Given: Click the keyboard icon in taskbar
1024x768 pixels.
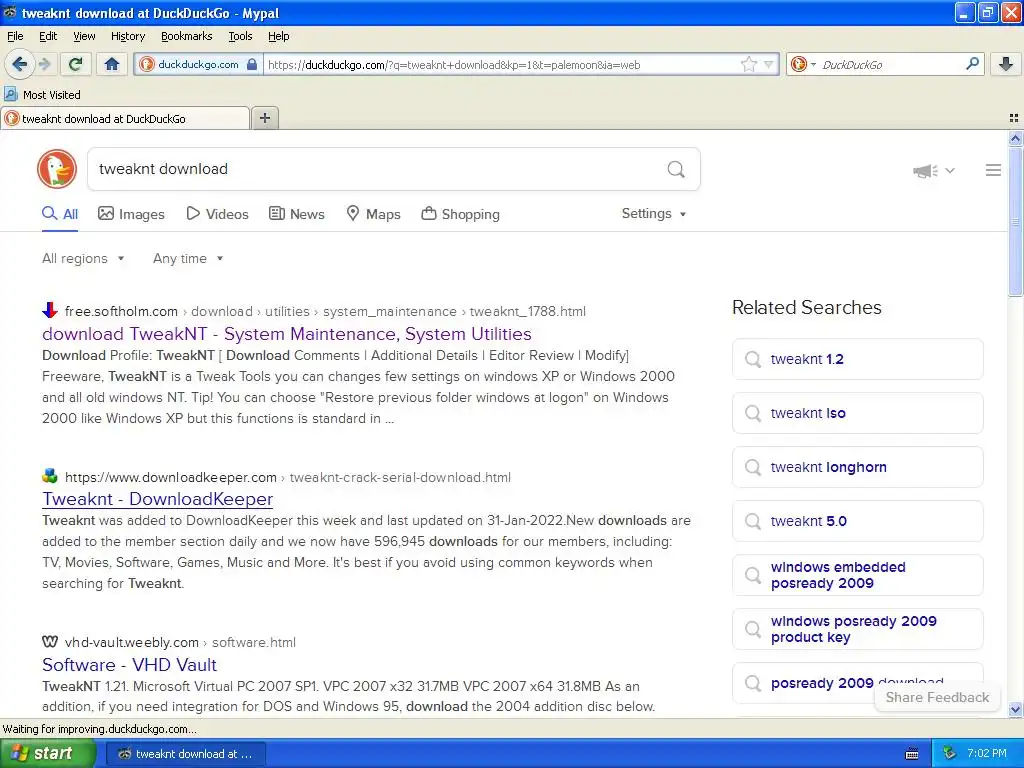Looking at the screenshot, I should pyautogui.click(x=912, y=754).
